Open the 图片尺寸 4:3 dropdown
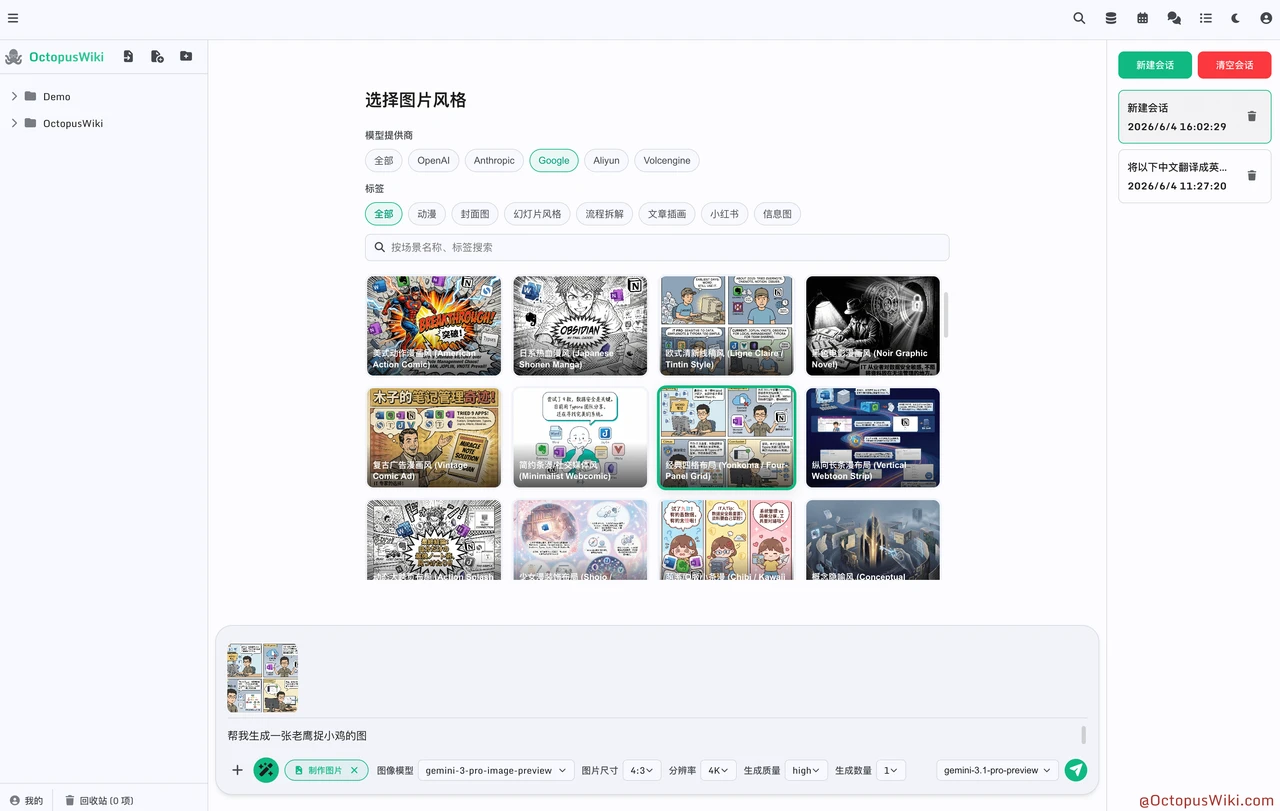The width and height of the screenshot is (1280, 811). 642,771
